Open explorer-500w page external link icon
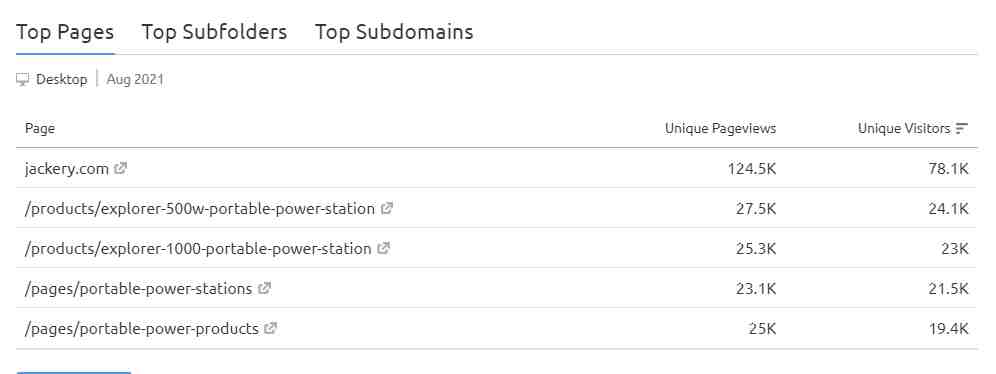 pos(387,208)
